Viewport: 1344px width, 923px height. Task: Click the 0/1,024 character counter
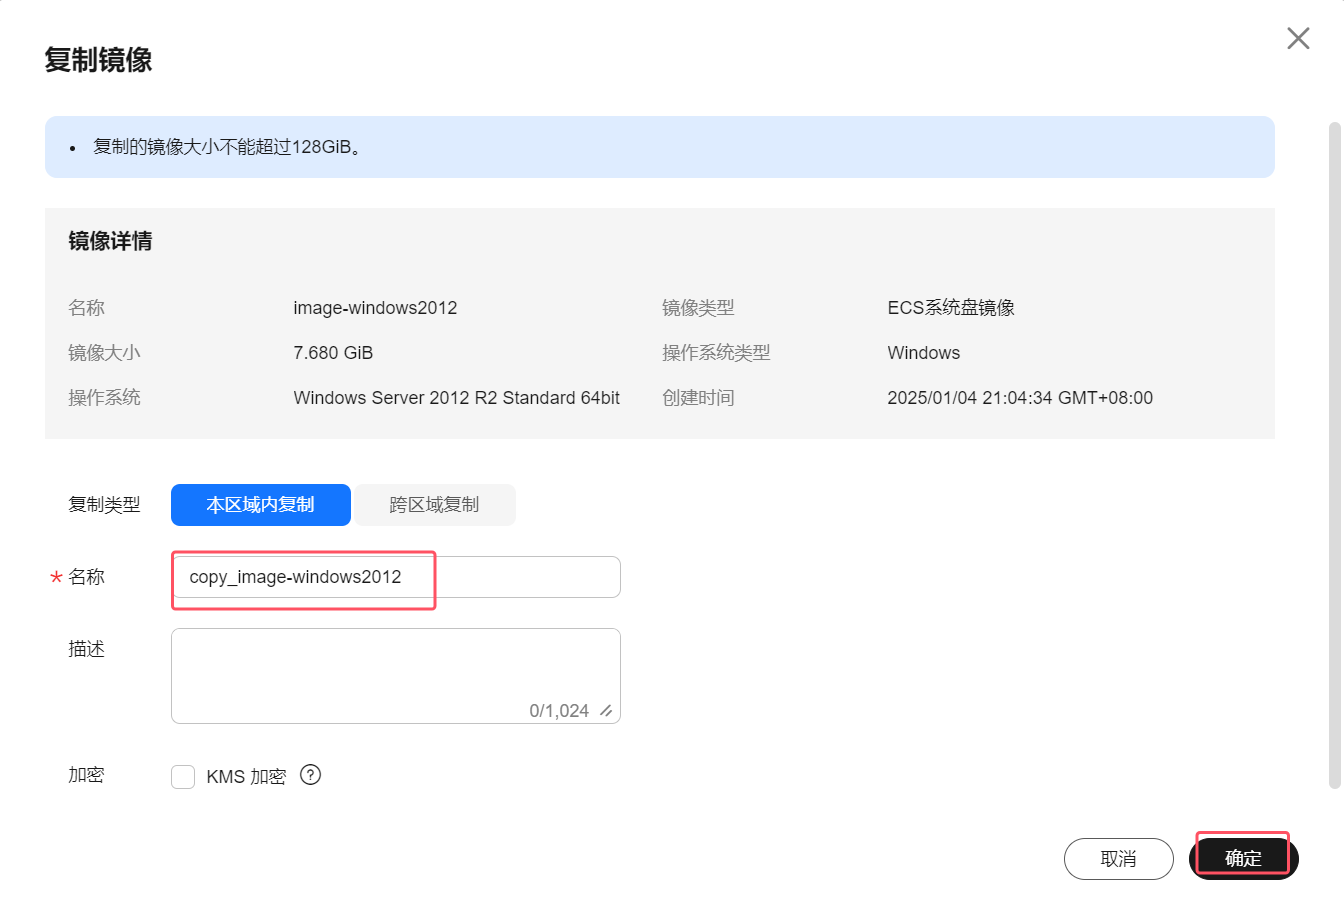559,711
